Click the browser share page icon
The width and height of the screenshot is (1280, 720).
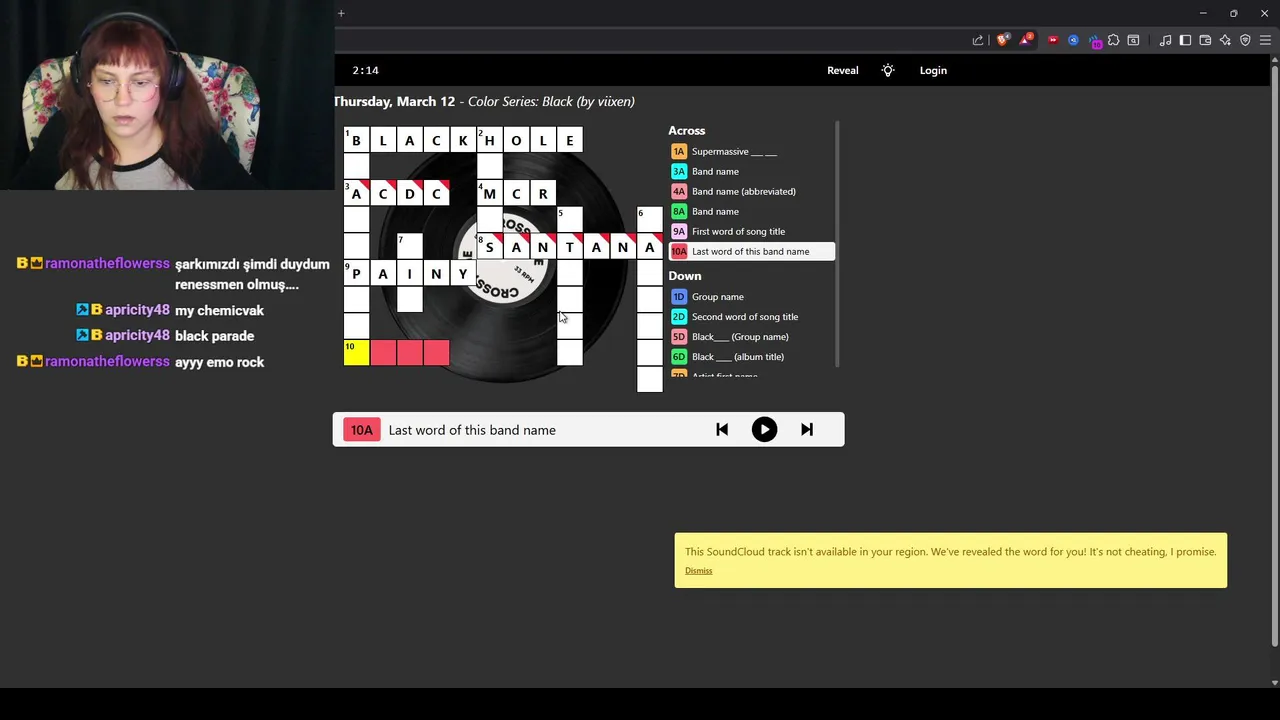pos(978,40)
